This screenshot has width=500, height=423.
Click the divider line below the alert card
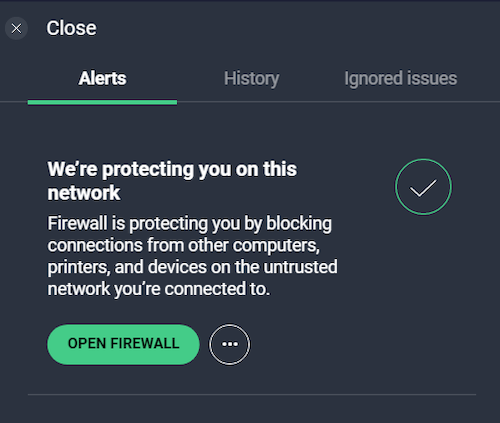(252, 394)
